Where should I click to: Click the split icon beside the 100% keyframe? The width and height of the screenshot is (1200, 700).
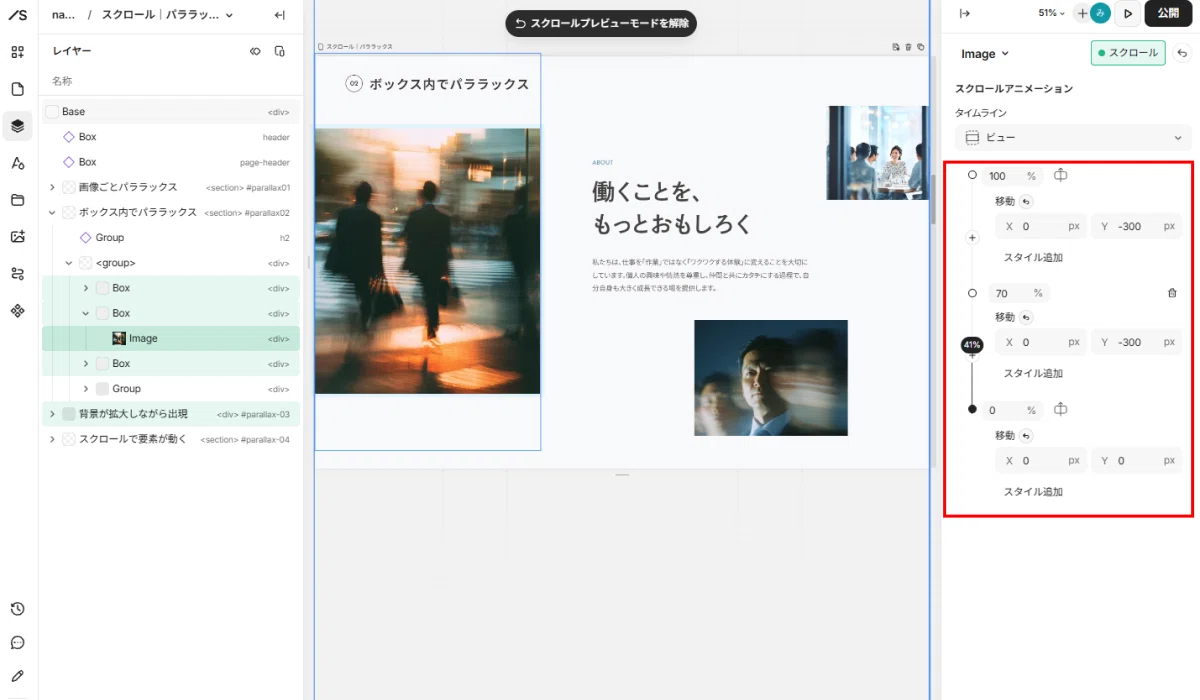(1061, 176)
